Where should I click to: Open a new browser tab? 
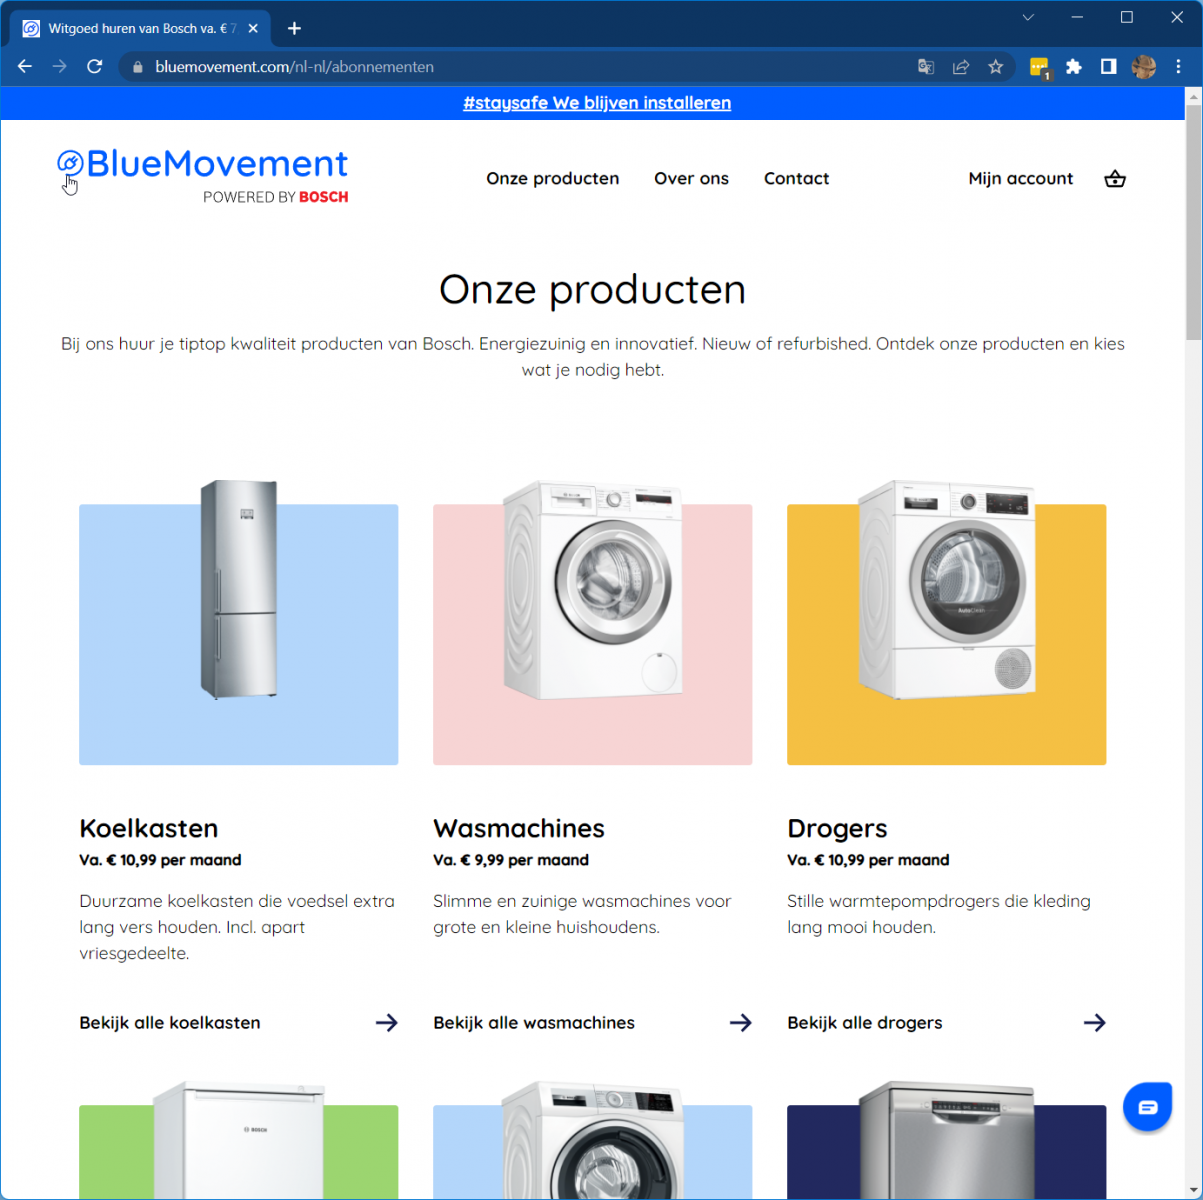(x=294, y=29)
